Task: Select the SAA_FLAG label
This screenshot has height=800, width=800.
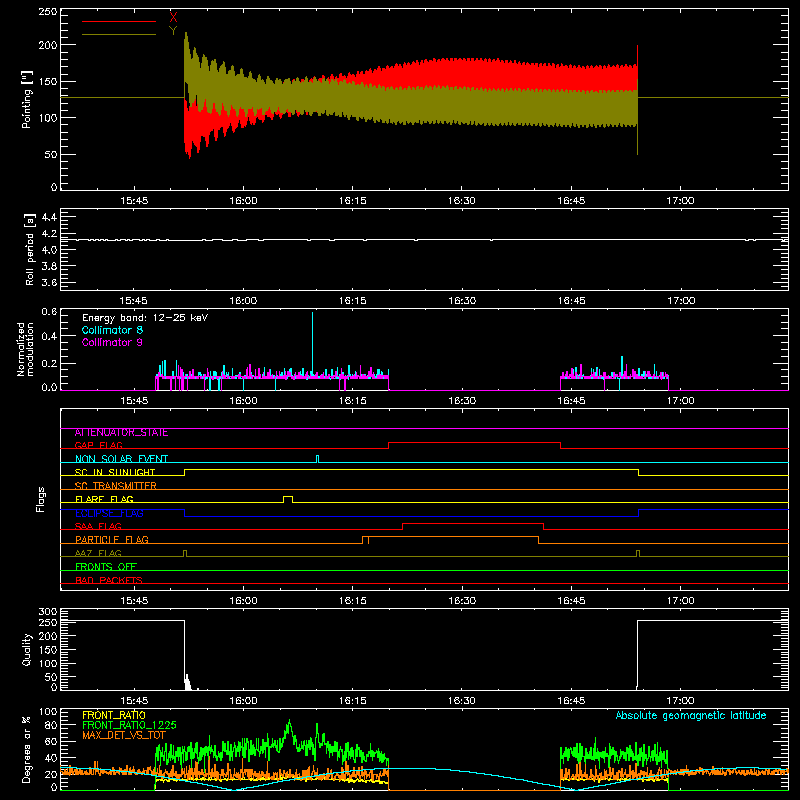Action: (x=98, y=527)
